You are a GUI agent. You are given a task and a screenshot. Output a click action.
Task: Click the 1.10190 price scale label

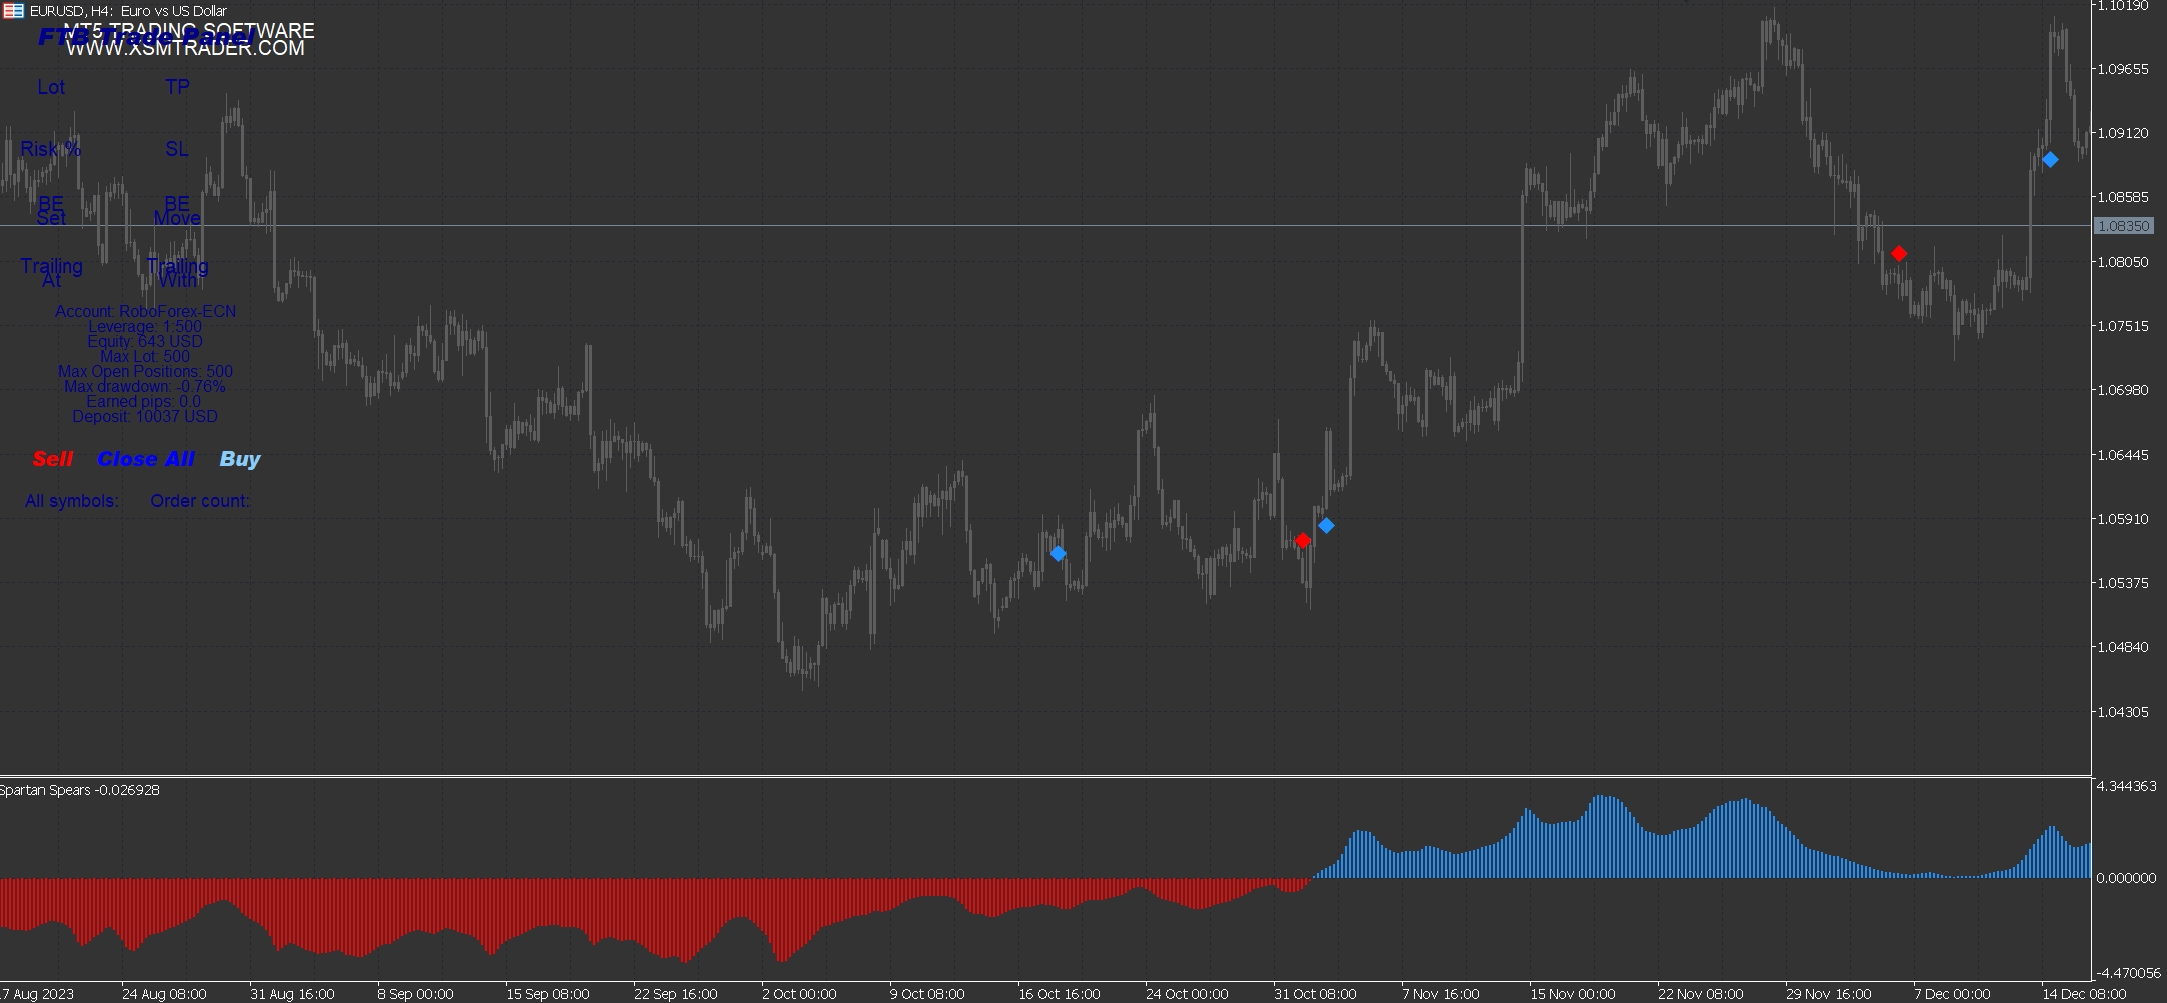pyautogui.click(x=2122, y=6)
